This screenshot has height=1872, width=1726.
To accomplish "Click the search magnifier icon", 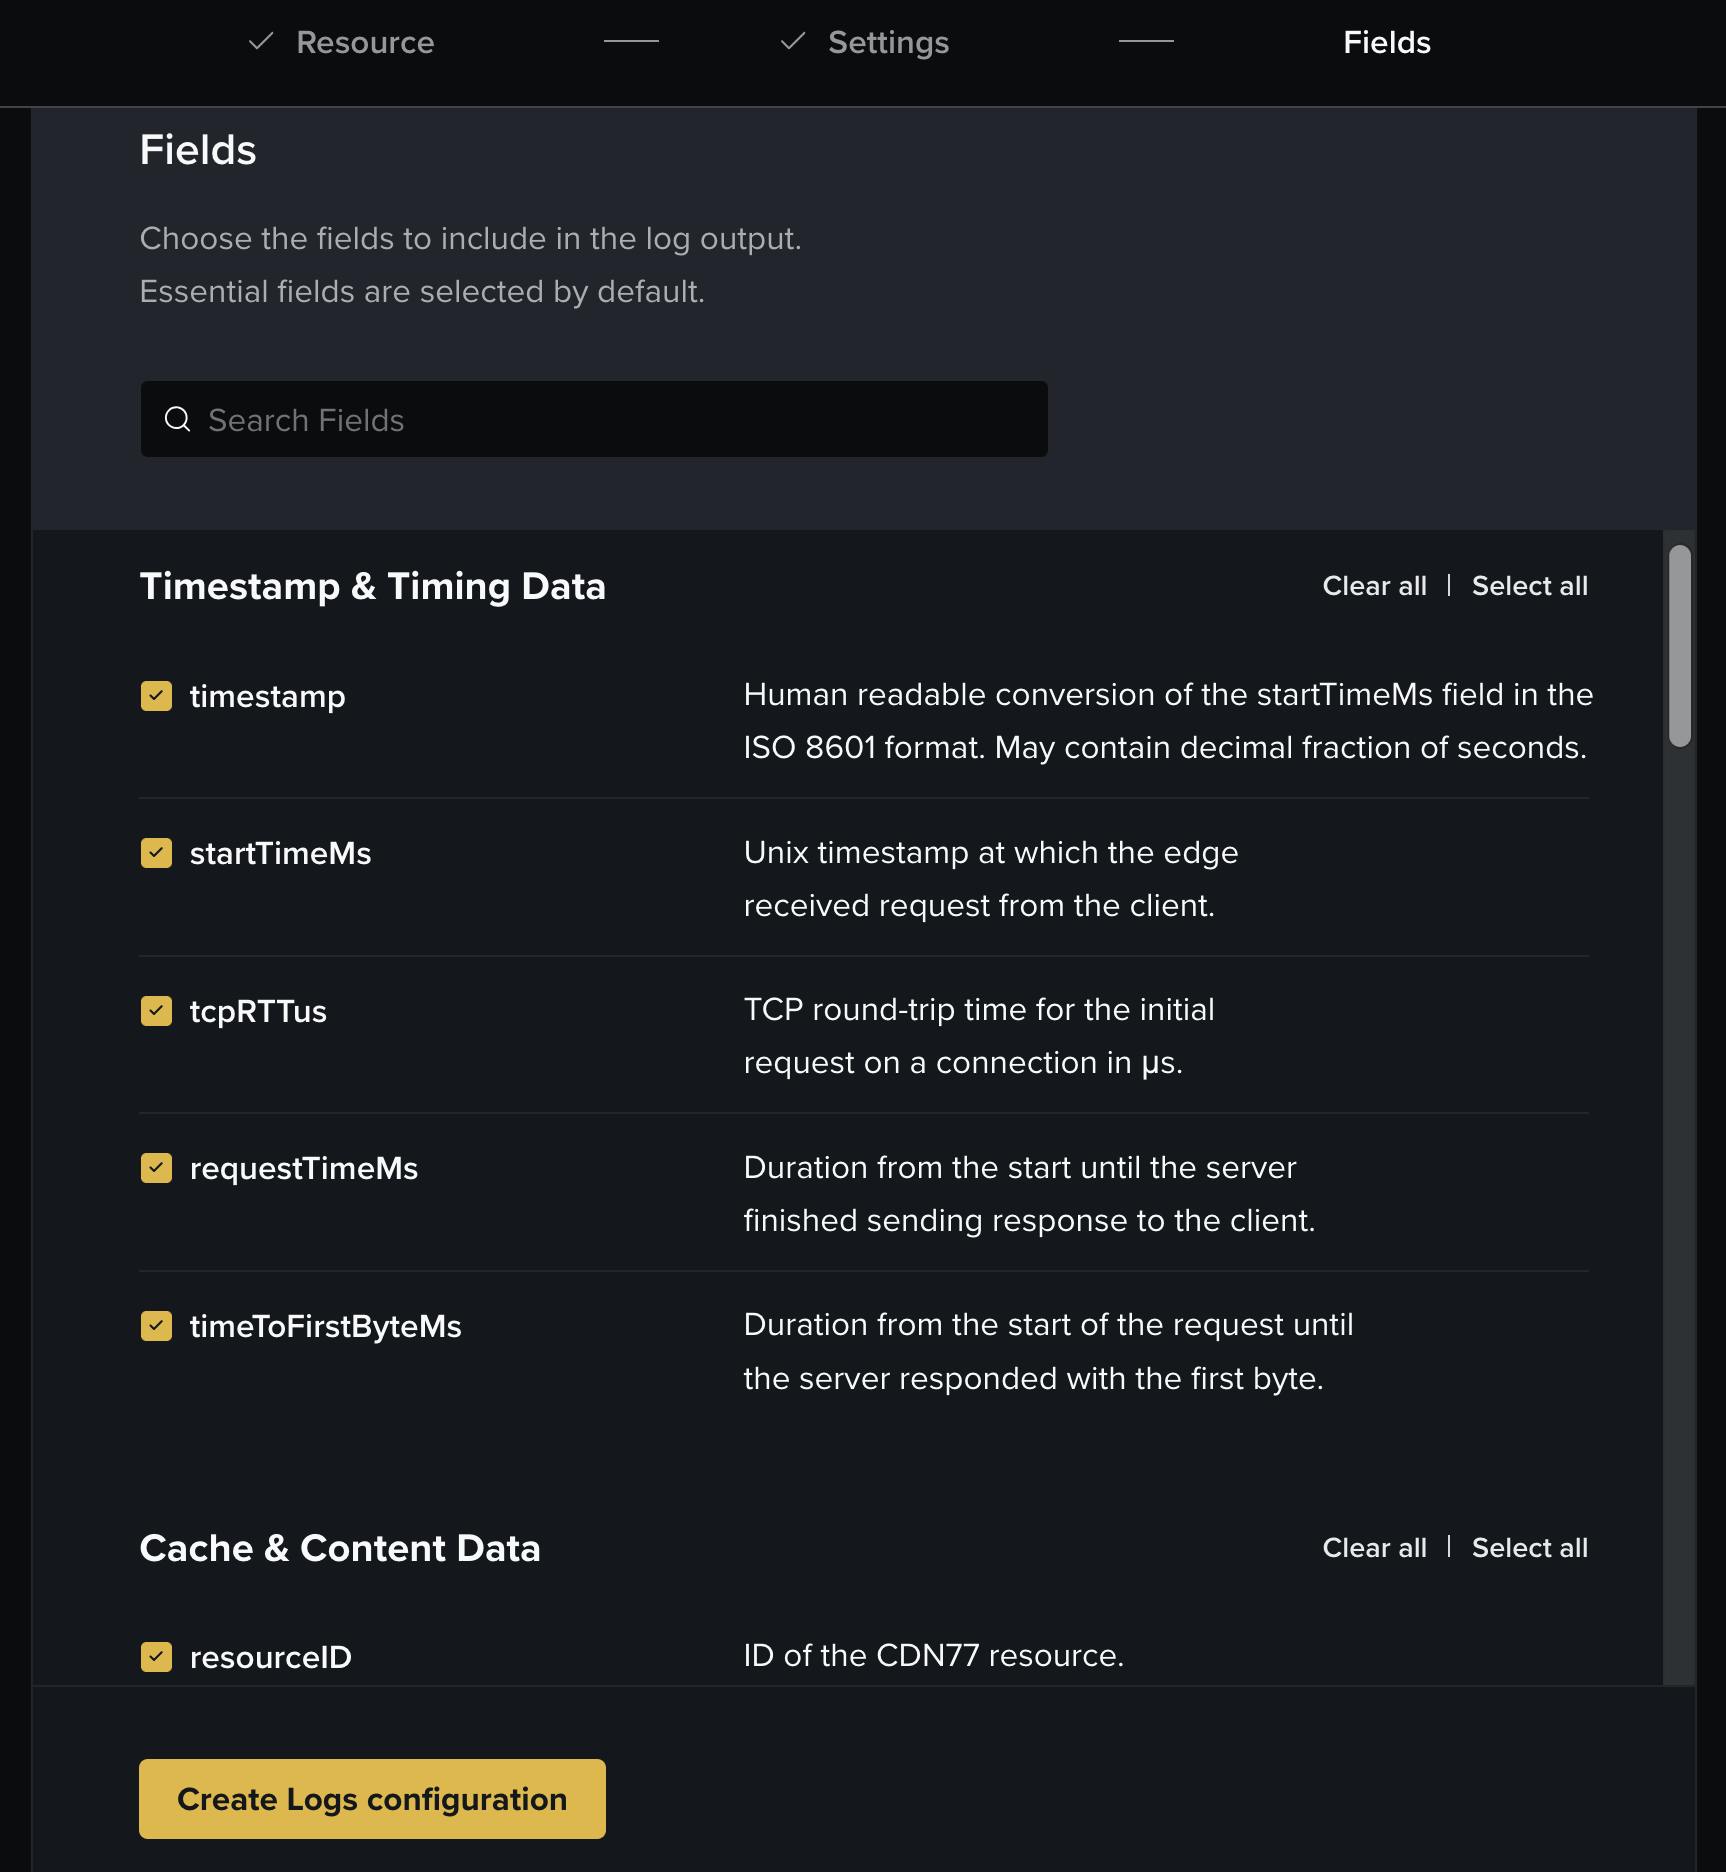I will pos(178,419).
